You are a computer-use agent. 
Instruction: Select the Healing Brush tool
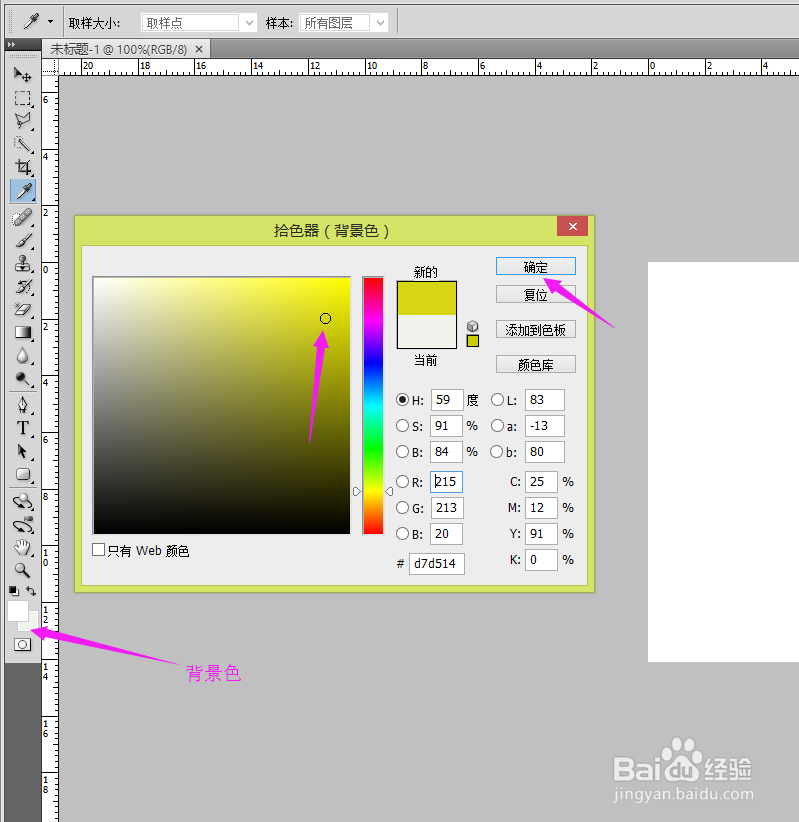[x=23, y=217]
